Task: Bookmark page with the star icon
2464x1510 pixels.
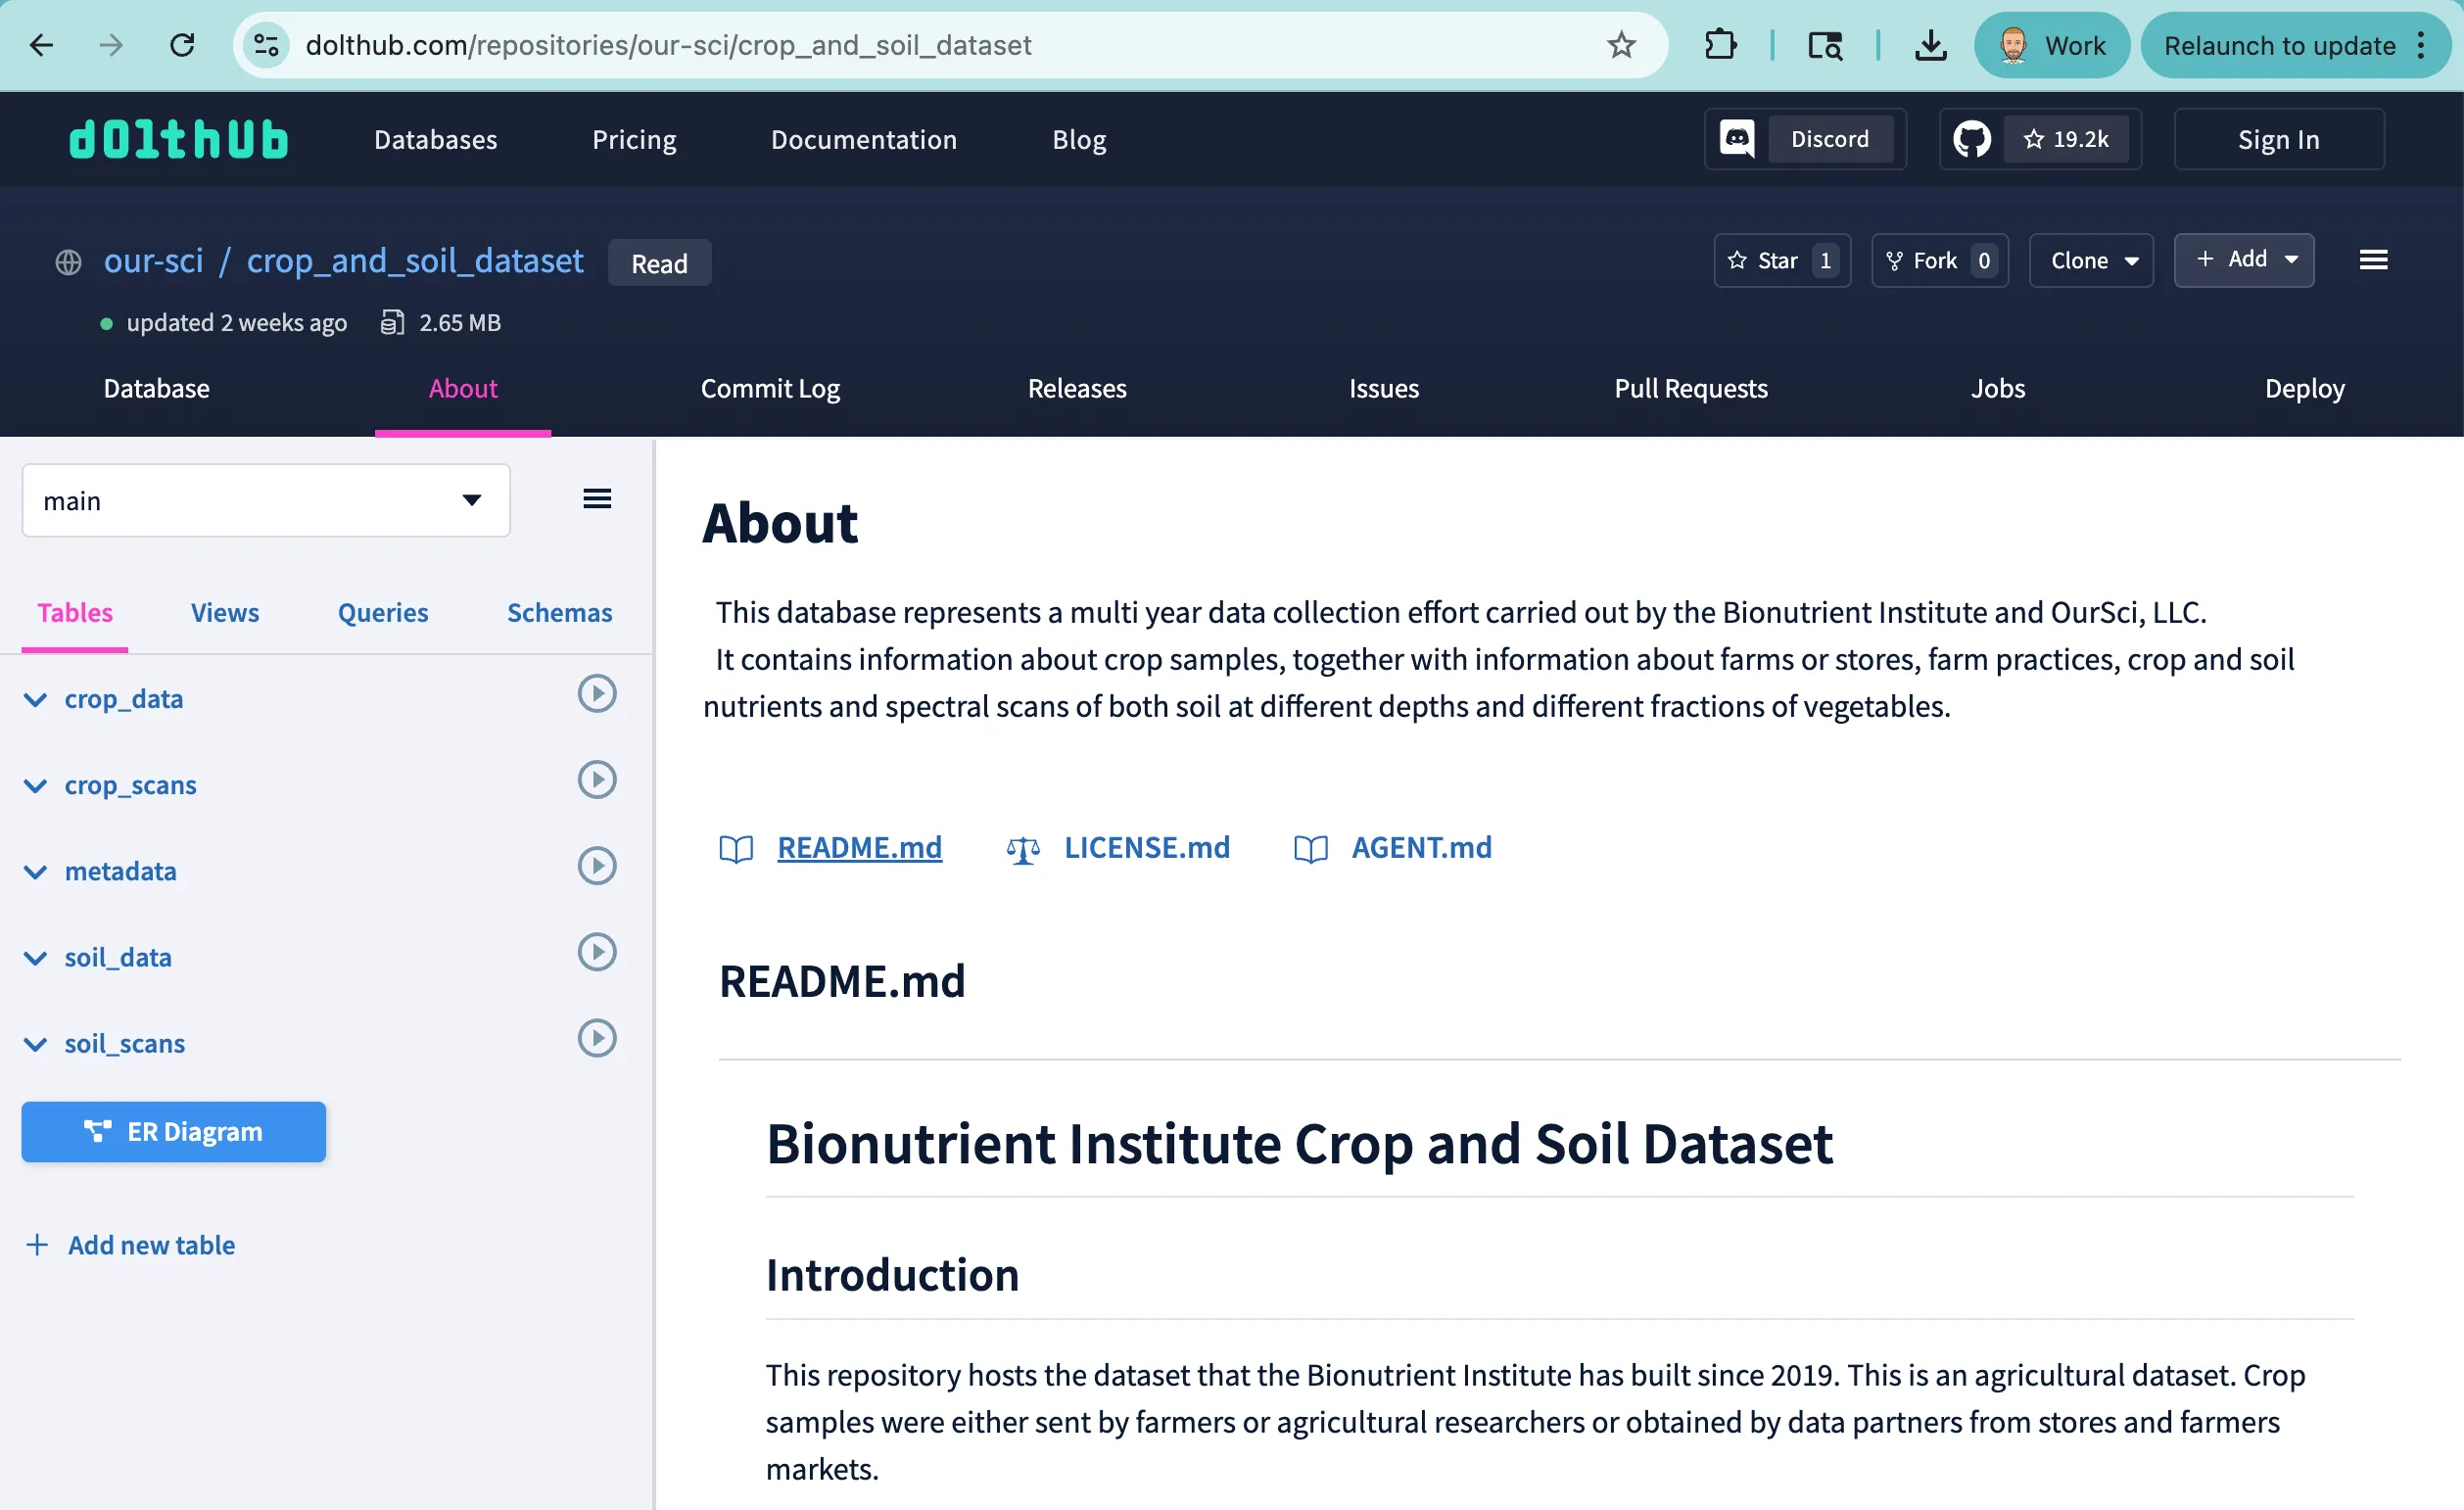Action: [x=1621, y=45]
